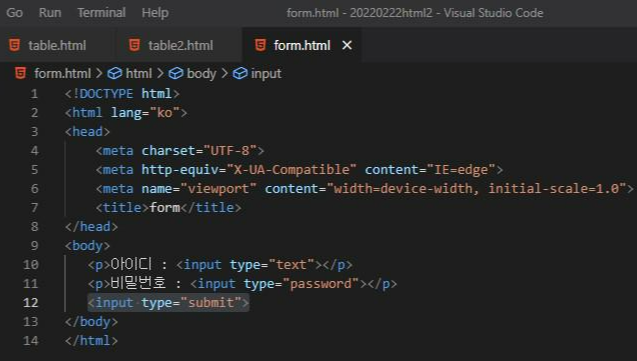Click the HTML5 icon on form.html tab

coord(260,45)
